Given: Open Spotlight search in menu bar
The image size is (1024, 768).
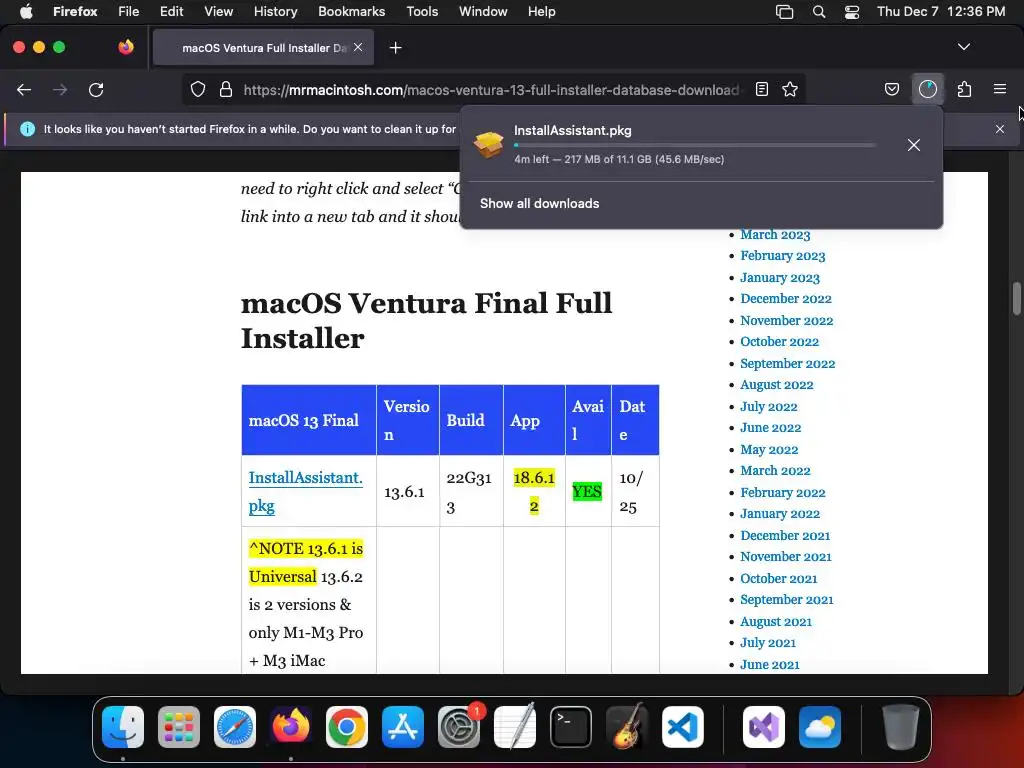Looking at the screenshot, I should (819, 11).
